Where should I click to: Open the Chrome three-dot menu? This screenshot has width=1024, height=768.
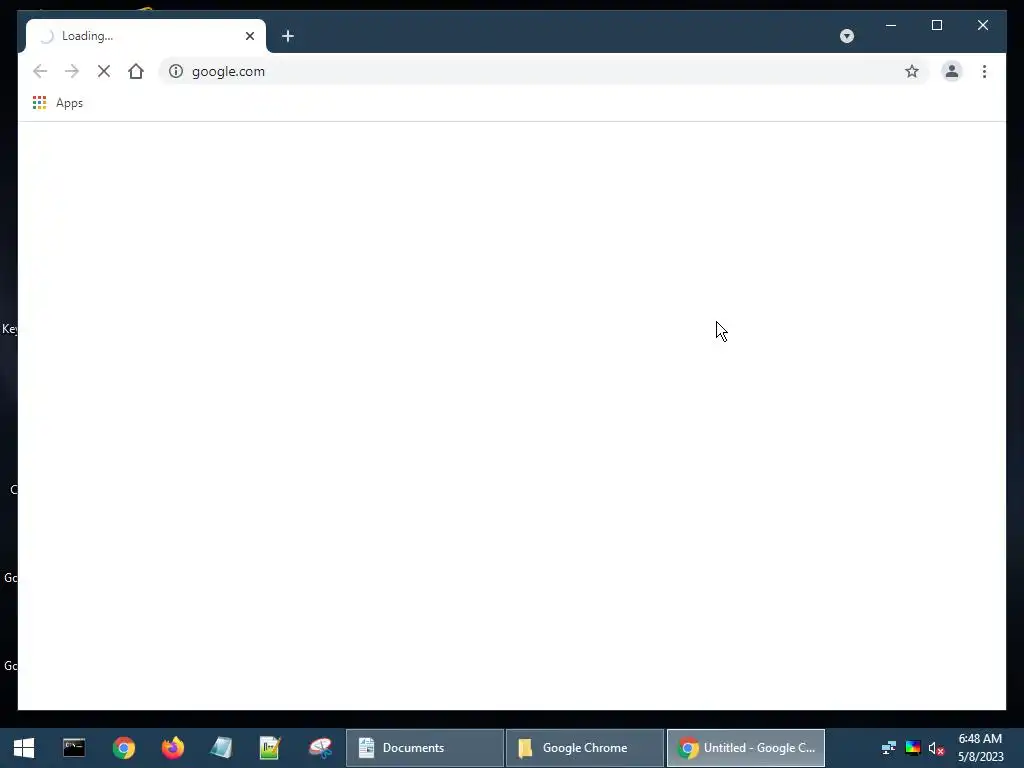tap(984, 71)
